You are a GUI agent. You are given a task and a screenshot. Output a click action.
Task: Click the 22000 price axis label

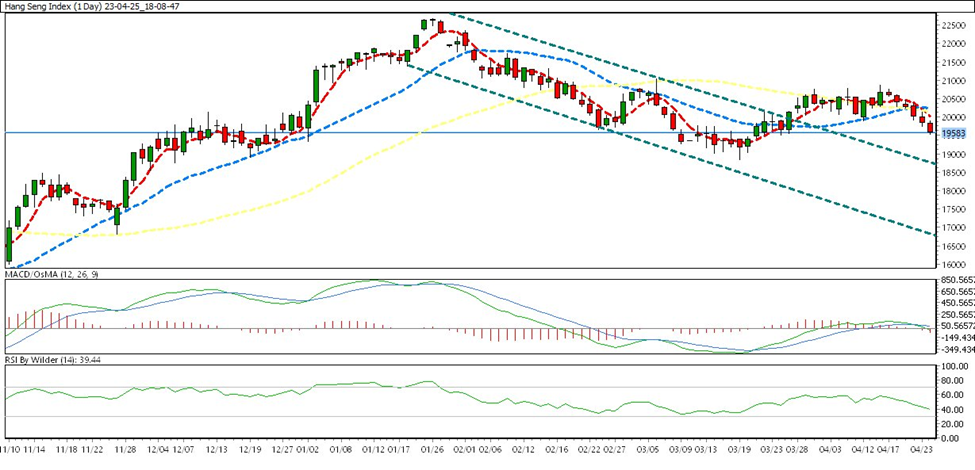(x=956, y=44)
